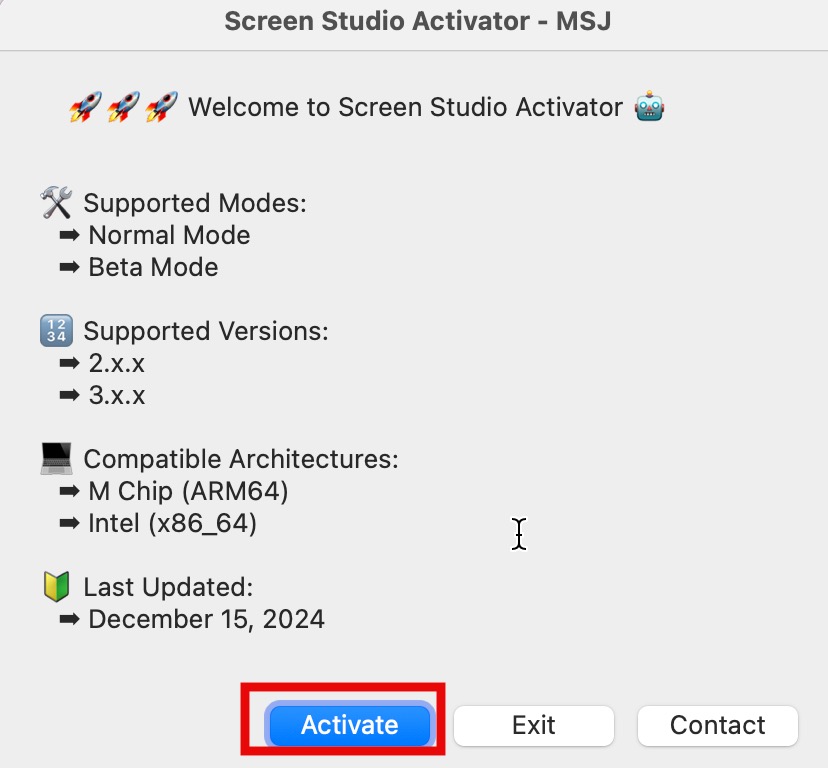The width and height of the screenshot is (828, 768).
Task: Click the robot emoji after the welcome text
Action: (650, 107)
